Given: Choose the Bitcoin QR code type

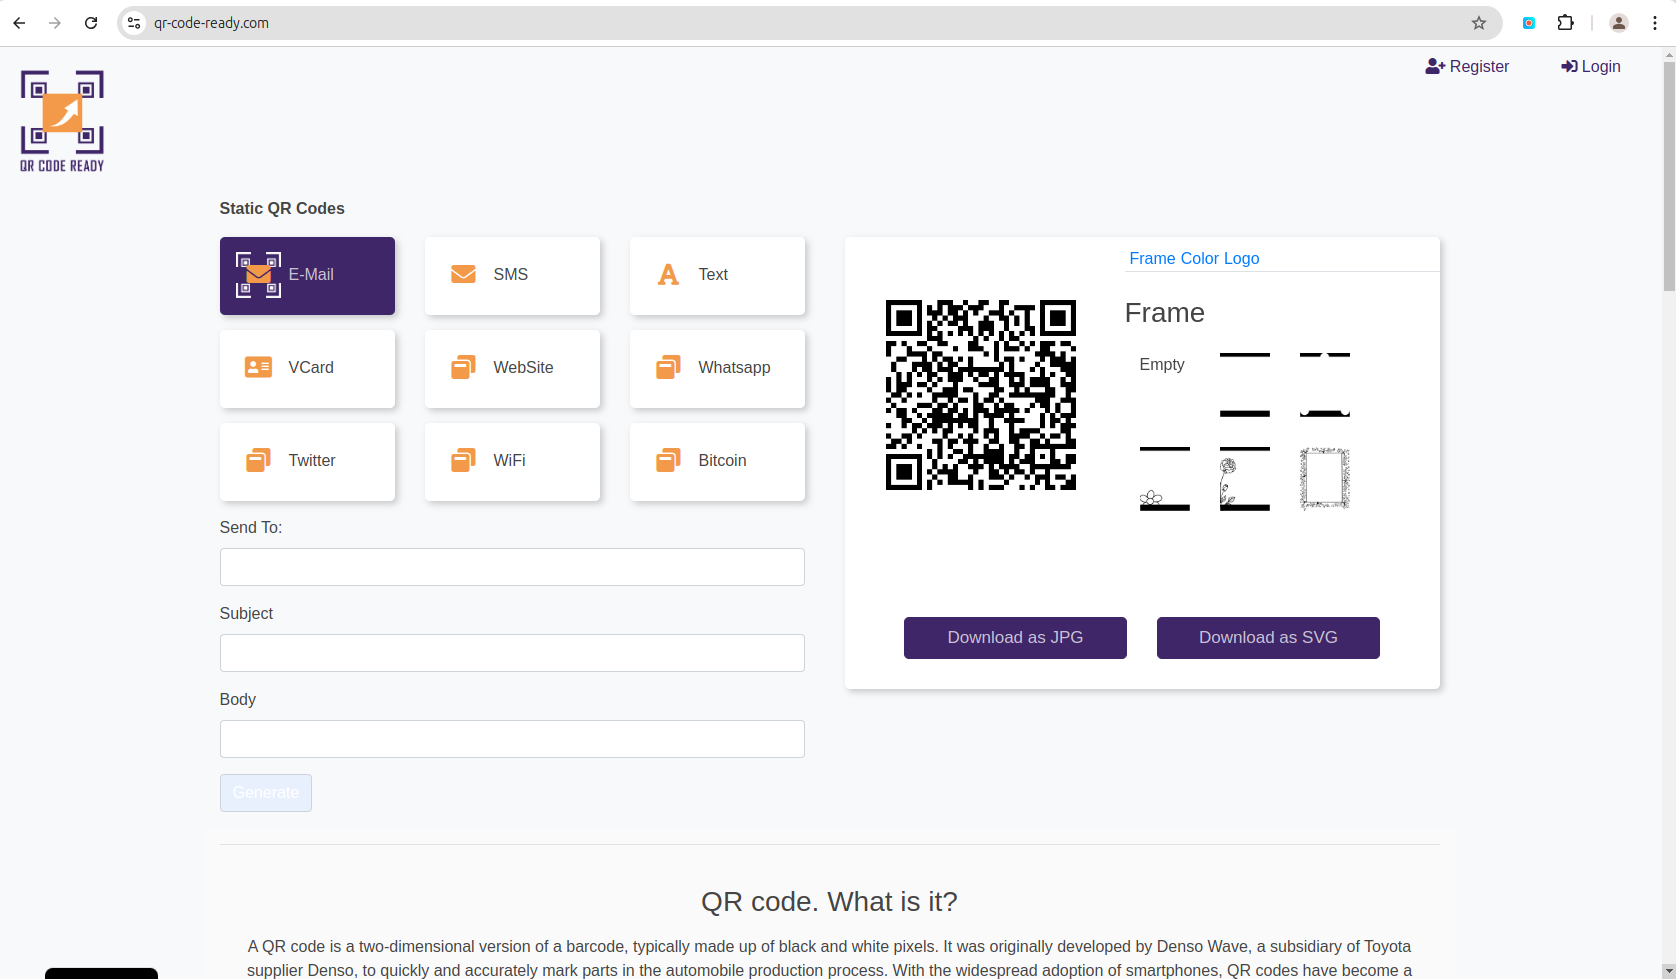Looking at the screenshot, I should (x=717, y=462).
